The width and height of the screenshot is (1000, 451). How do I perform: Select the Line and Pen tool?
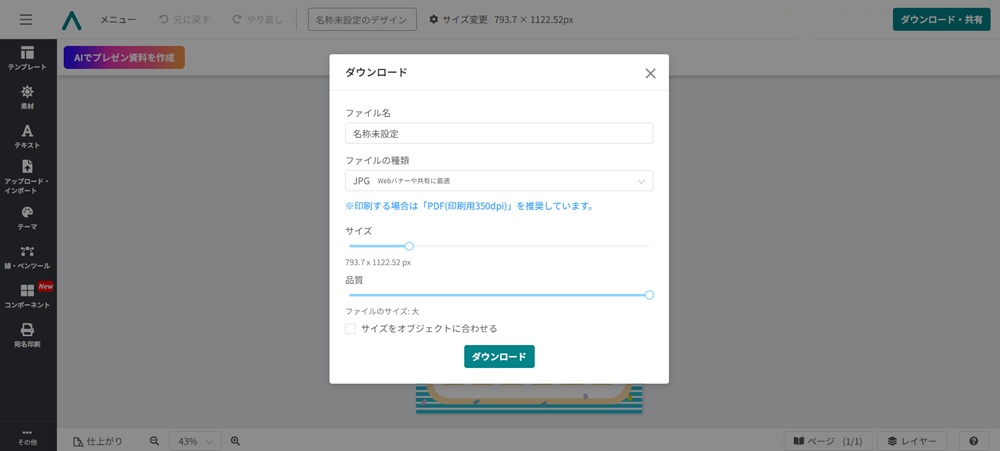click(27, 257)
